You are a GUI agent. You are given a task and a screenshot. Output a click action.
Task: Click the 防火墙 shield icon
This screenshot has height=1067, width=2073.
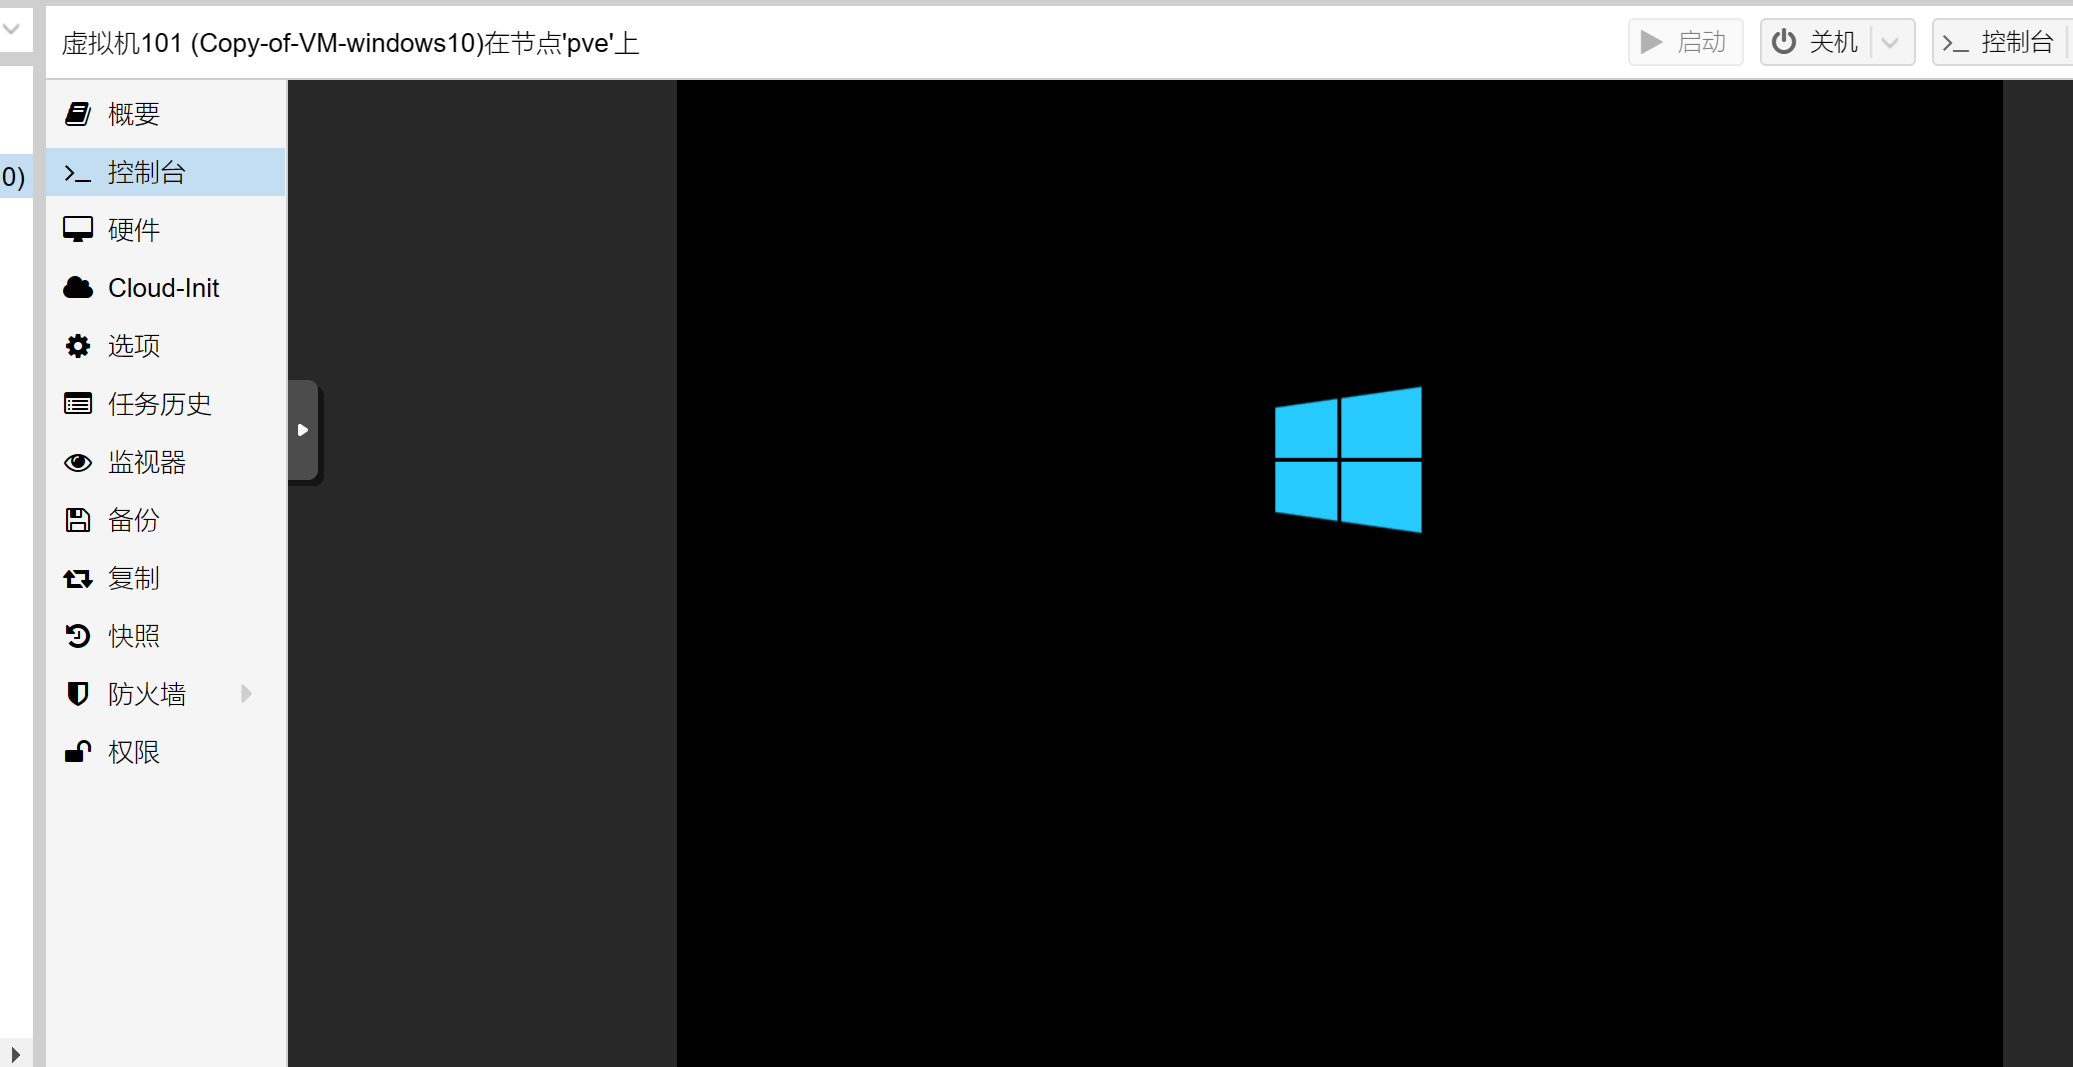click(x=78, y=694)
